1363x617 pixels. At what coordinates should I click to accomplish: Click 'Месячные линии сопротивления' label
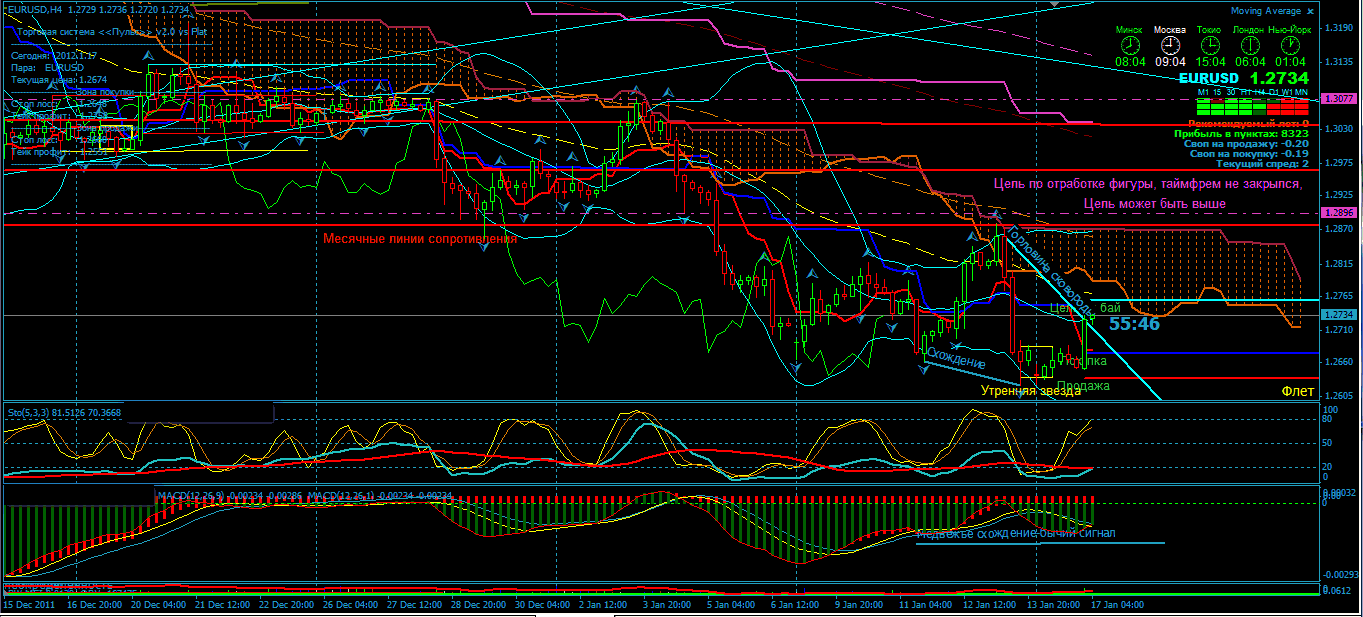[x=420, y=239]
